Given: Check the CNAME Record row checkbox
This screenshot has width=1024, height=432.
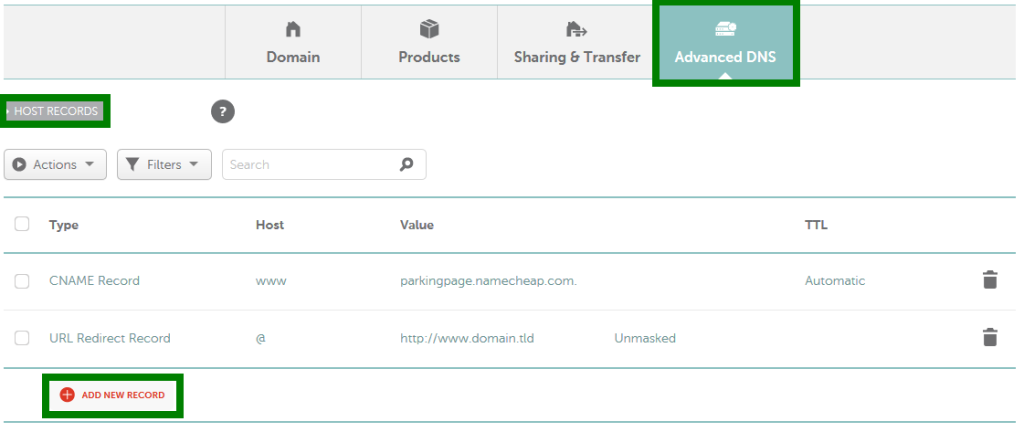Looking at the screenshot, I should 22,281.
